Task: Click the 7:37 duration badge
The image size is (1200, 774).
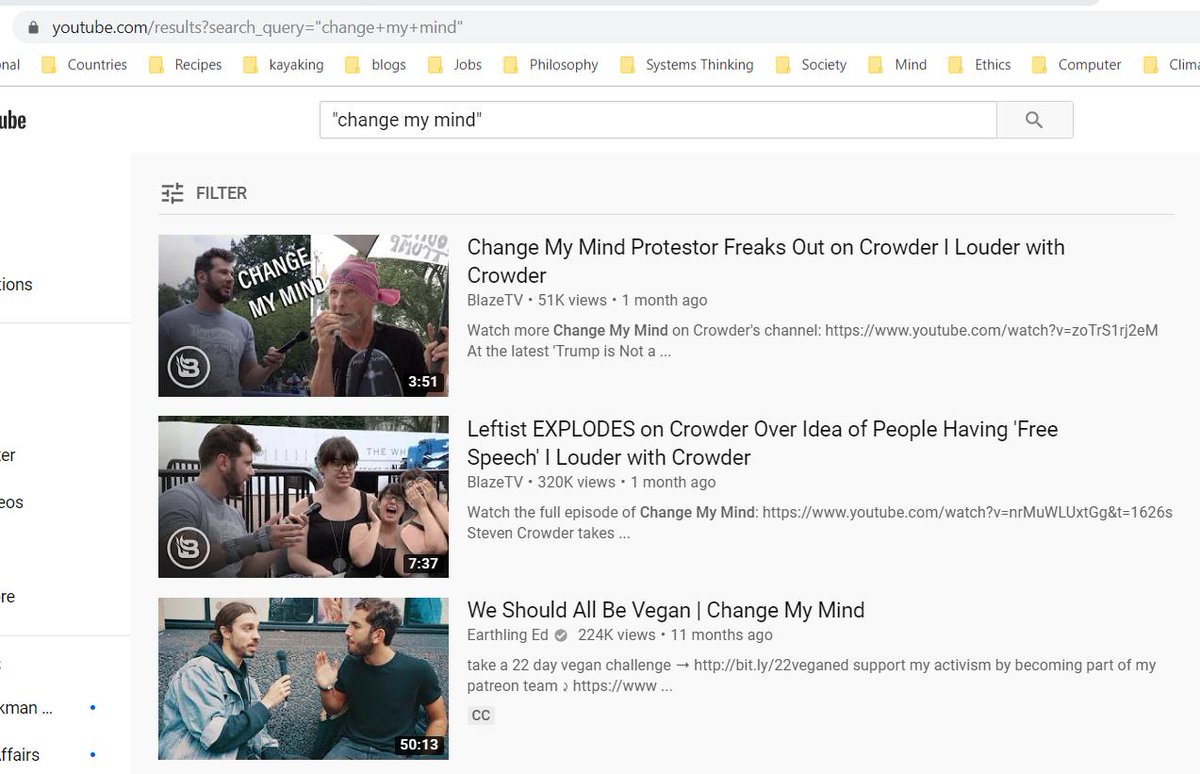Action: [423, 563]
